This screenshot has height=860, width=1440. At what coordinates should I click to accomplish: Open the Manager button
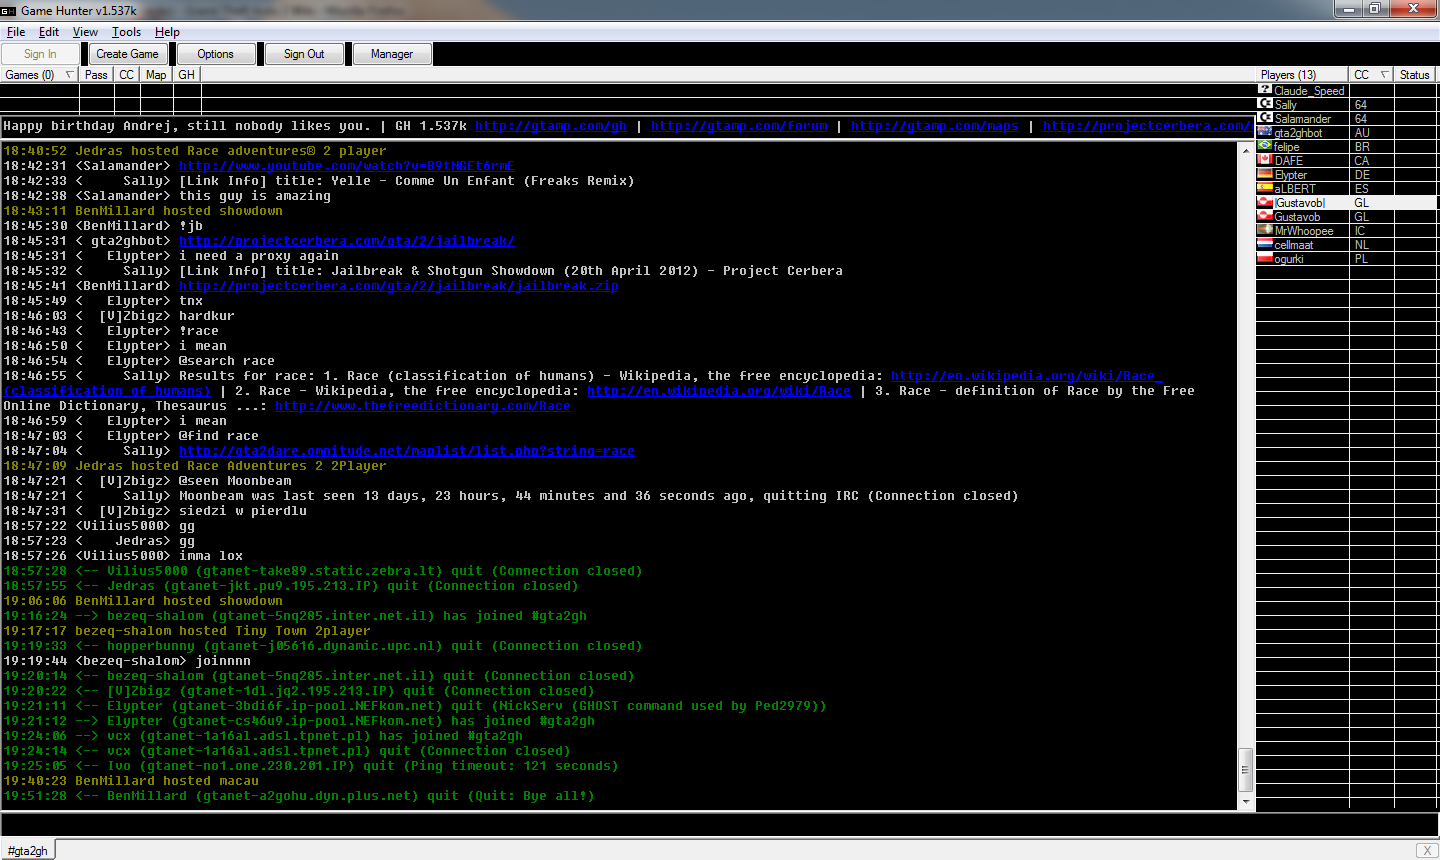[x=392, y=54]
